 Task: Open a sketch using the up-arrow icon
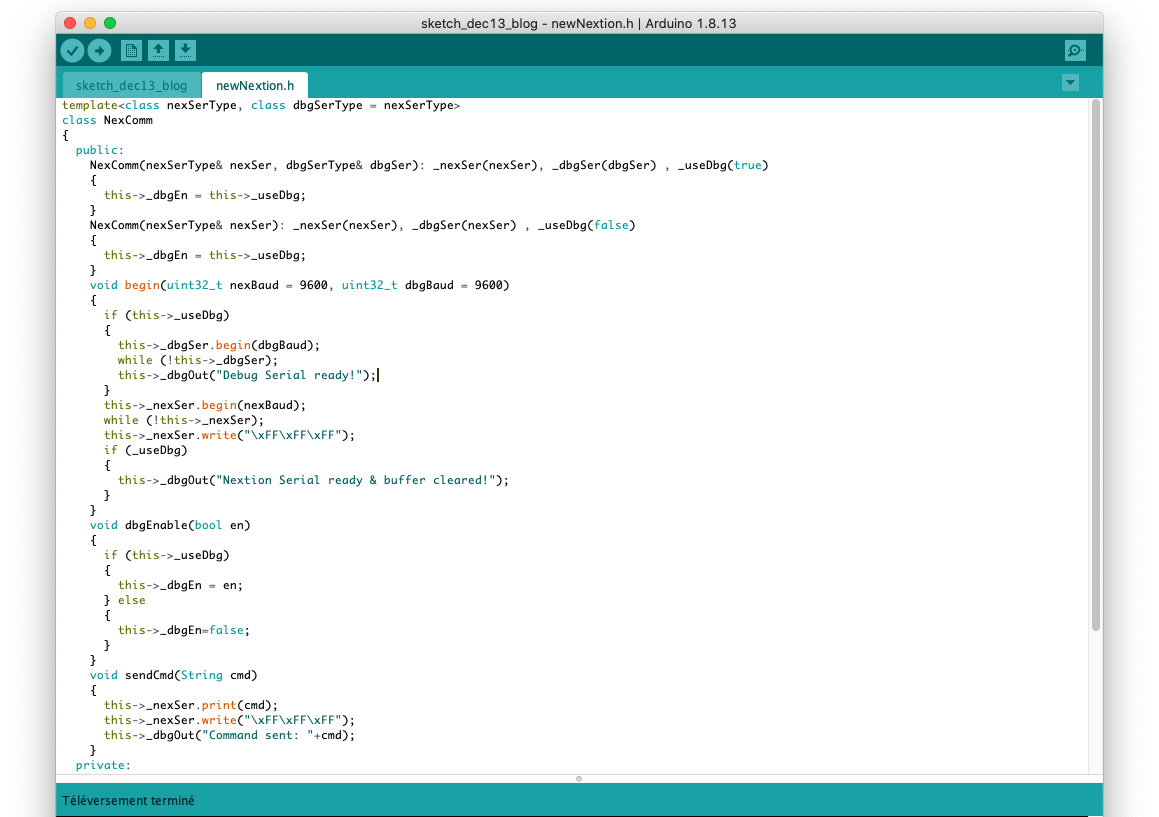(158, 51)
